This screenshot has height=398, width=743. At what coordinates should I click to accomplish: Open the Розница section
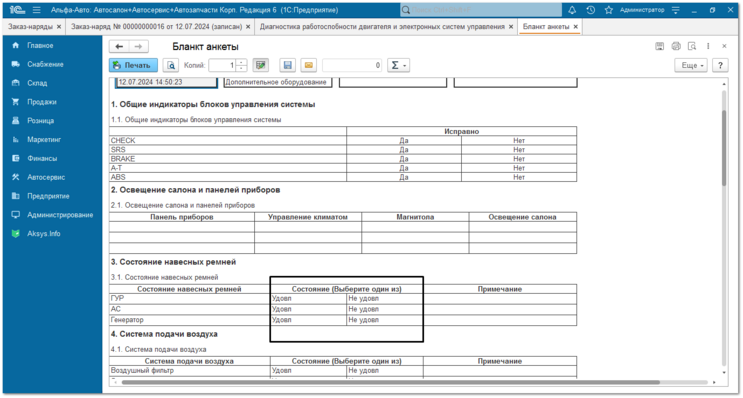pyautogui.click(x=40, y=121)
